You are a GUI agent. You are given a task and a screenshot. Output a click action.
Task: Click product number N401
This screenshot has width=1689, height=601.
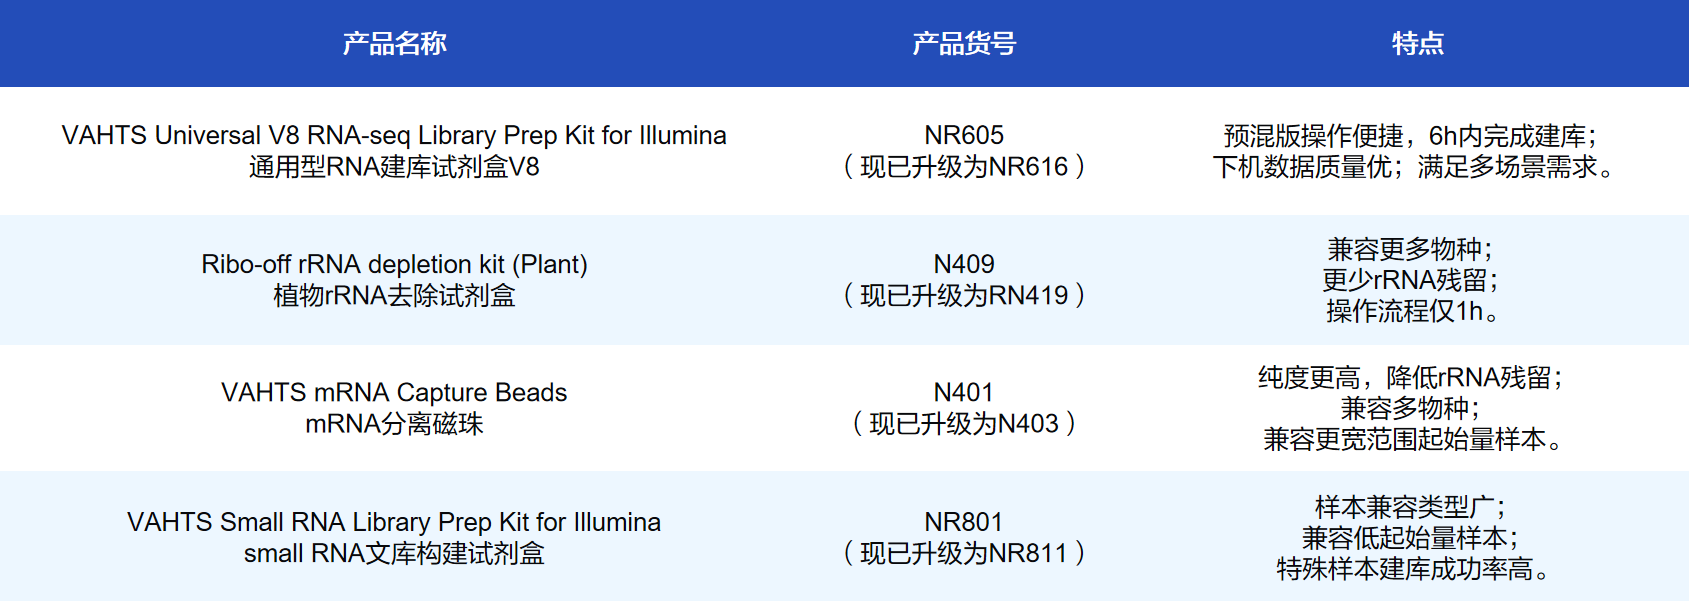tap(964, 392)
